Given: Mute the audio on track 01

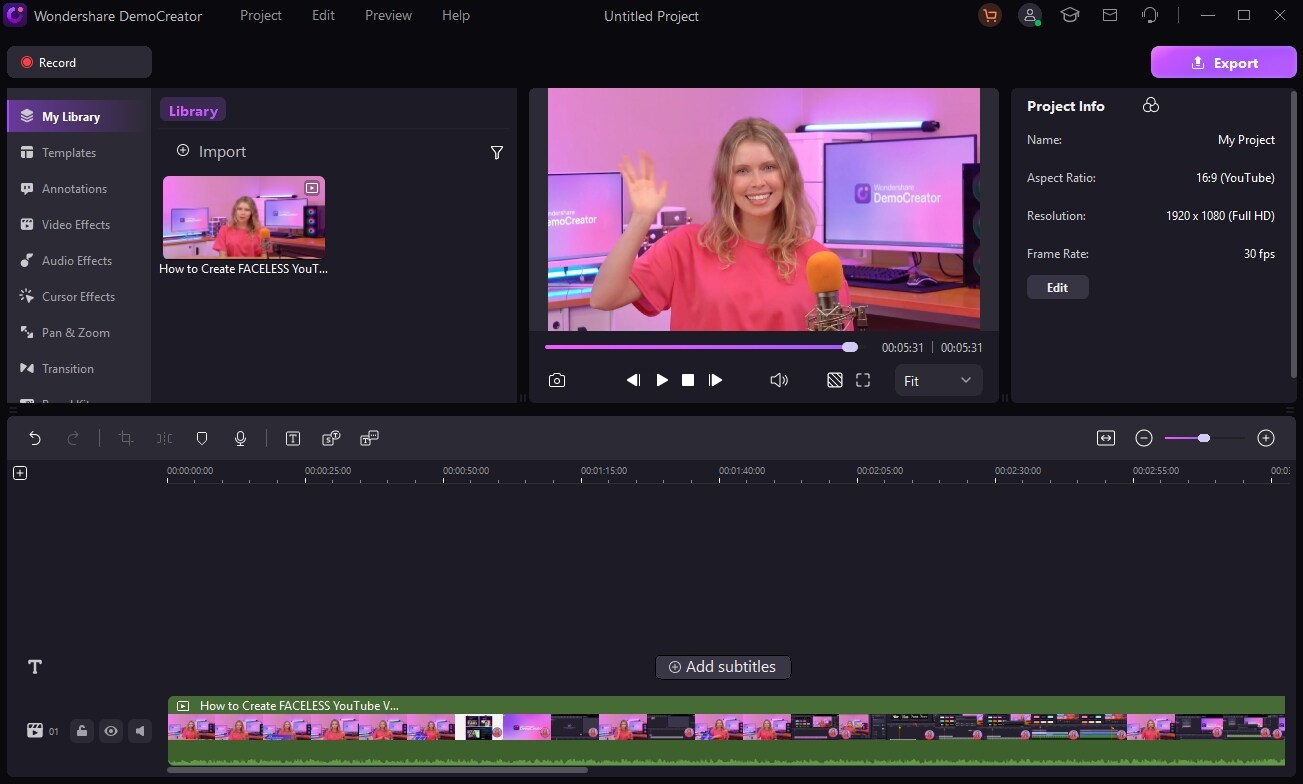Looking at the screenshot, I should coord(140,731).
